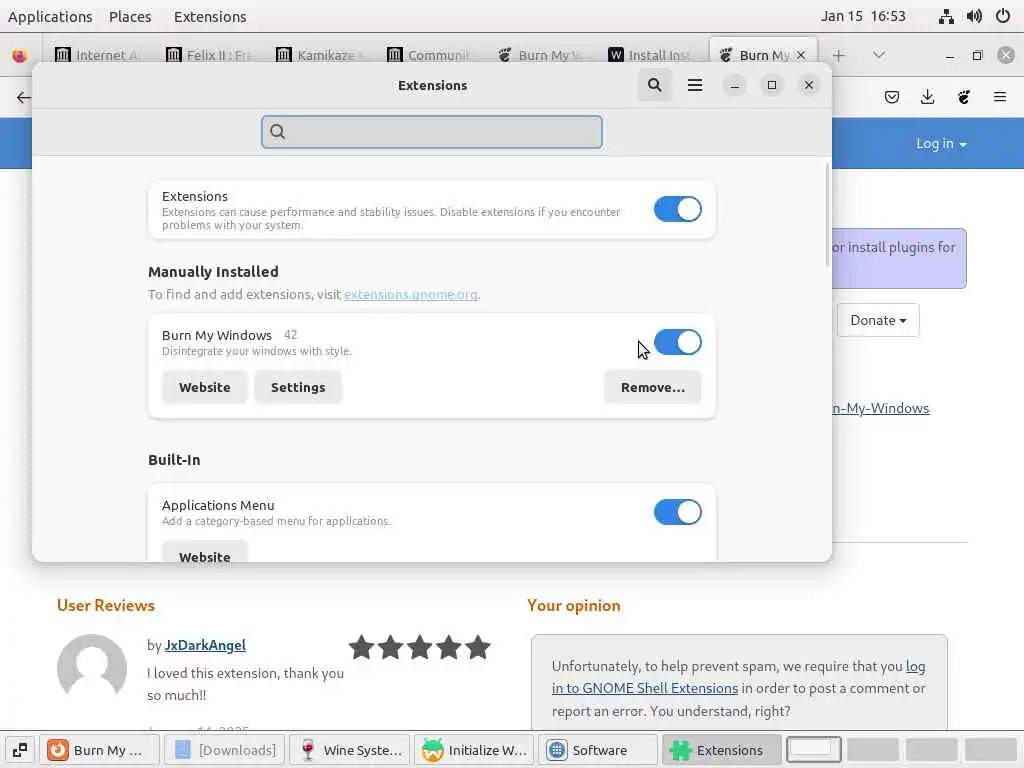Switch to Communit tab

point(429,56)
